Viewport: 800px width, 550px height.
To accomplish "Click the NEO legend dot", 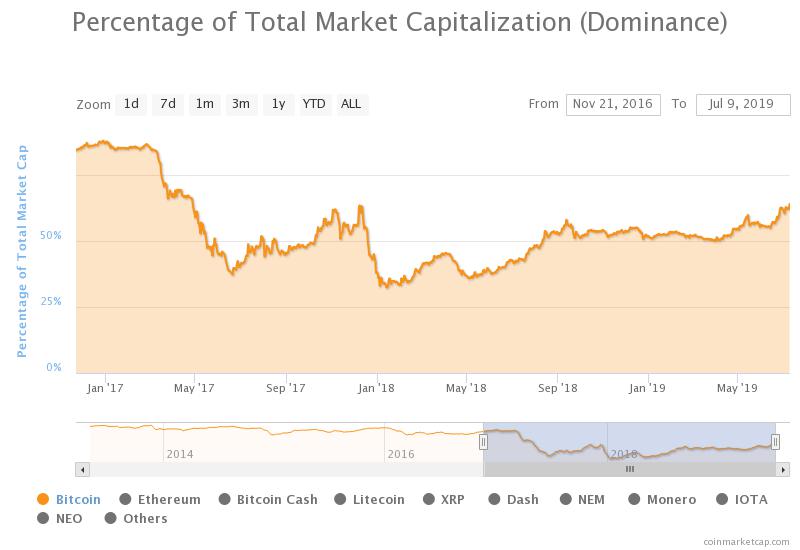I will pos(43,519).
